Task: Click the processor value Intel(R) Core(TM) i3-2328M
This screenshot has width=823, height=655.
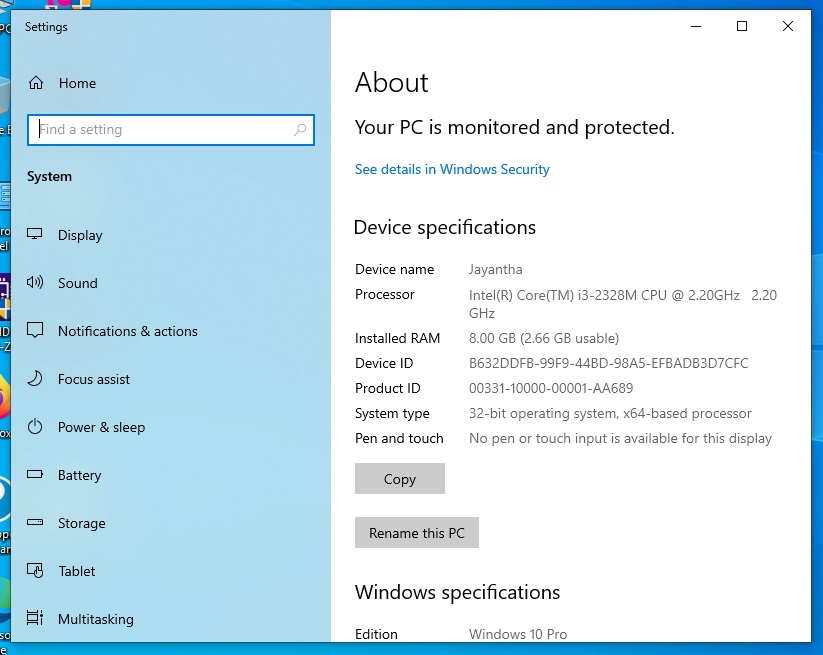Action: tap(623, 303)
